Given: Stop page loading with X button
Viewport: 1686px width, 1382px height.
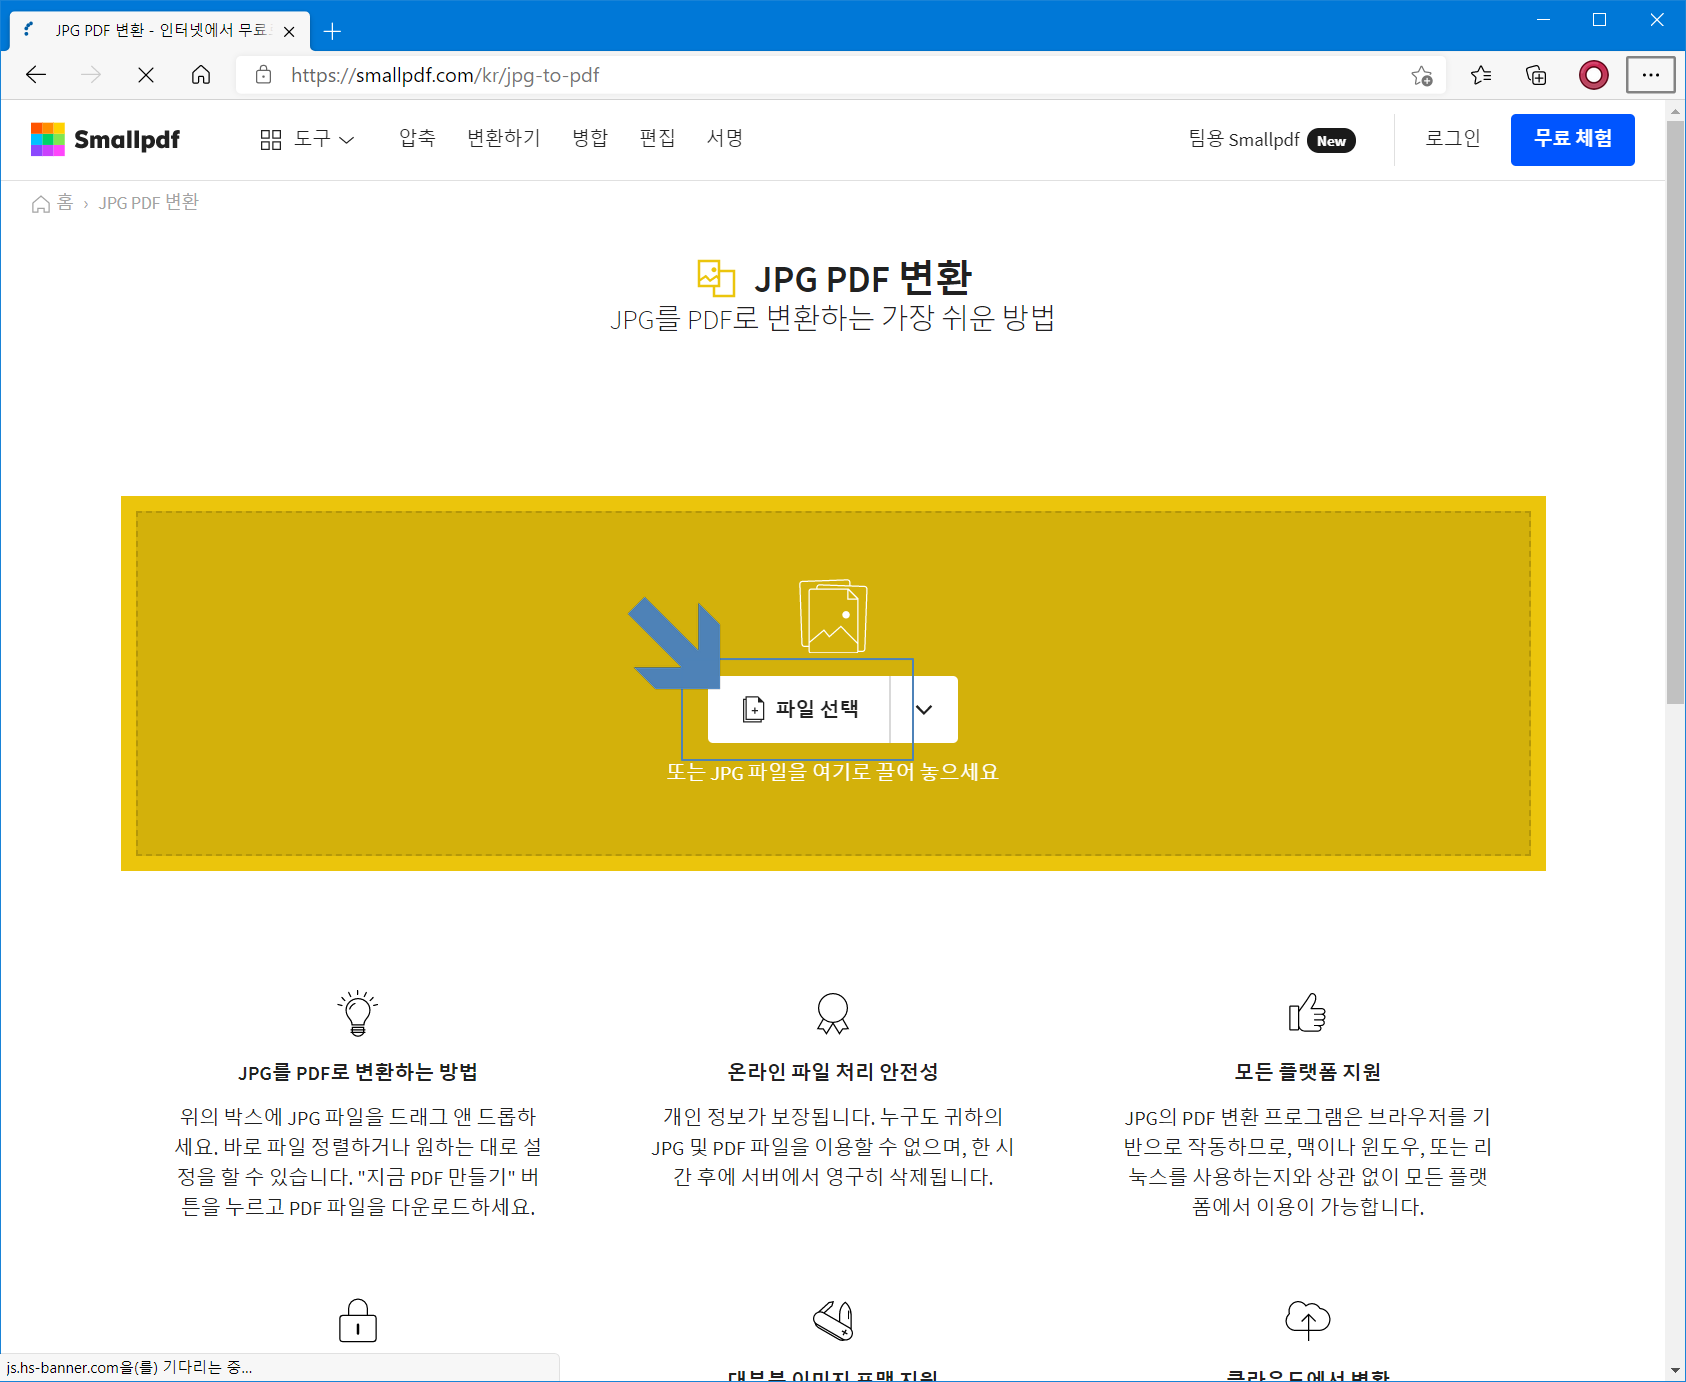Looking at the screenshot, I should (x=146, y=75).
